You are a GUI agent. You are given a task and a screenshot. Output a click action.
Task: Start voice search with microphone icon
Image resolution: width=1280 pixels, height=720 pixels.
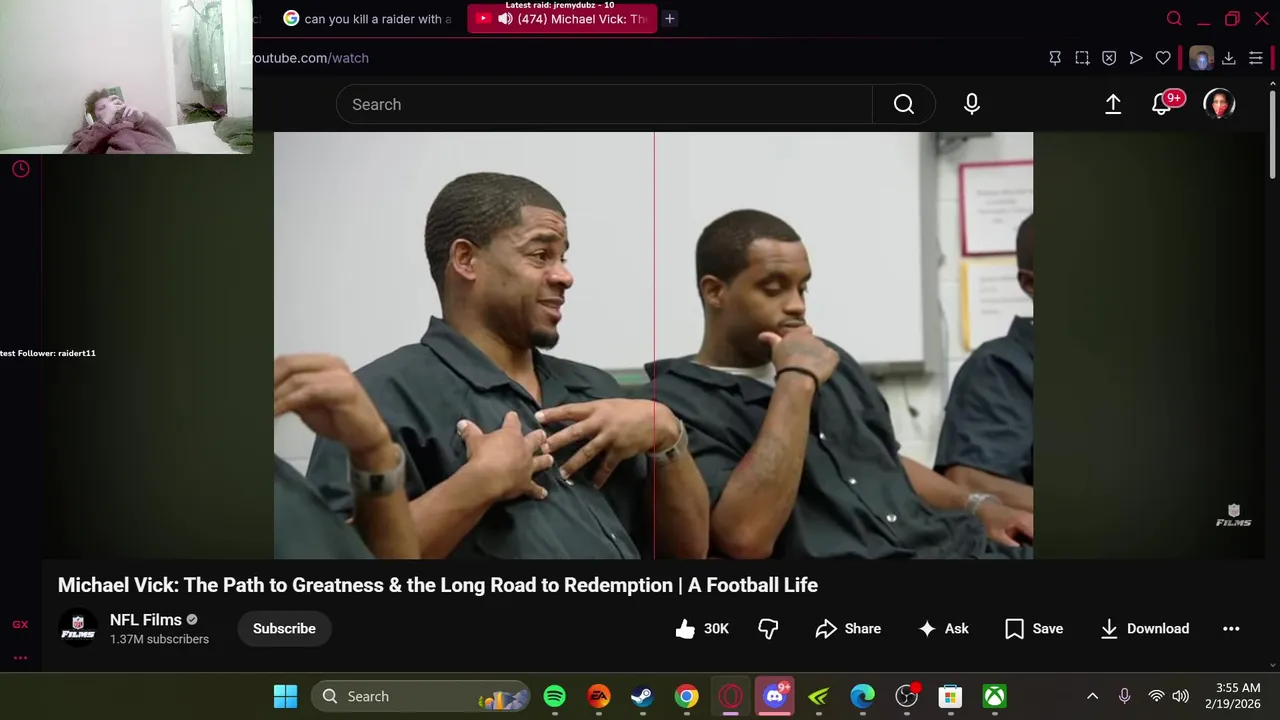(972, 104)
